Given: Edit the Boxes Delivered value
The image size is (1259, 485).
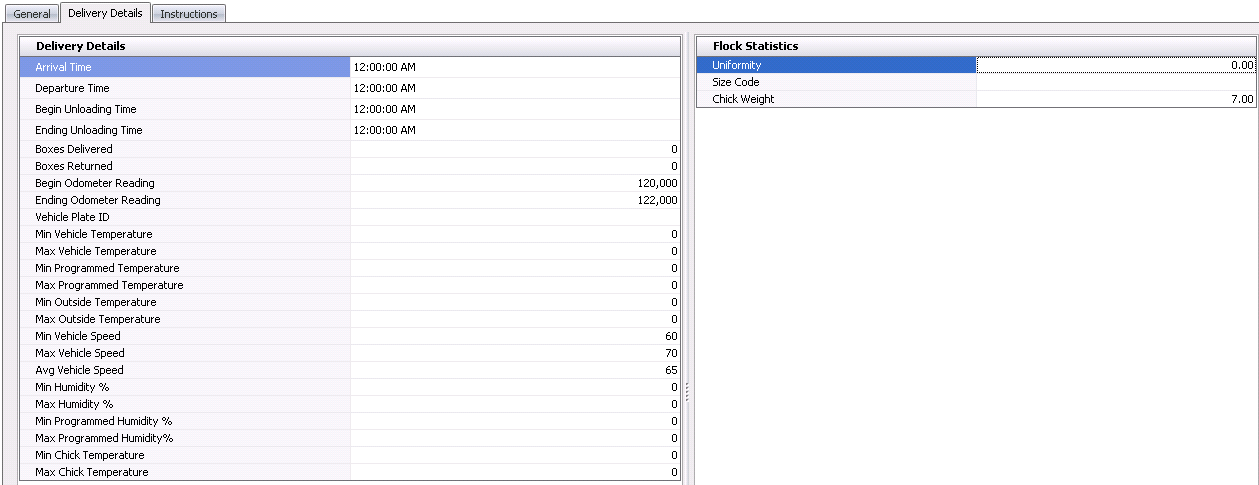Looking at the screenshot, I should pos(514,149).
